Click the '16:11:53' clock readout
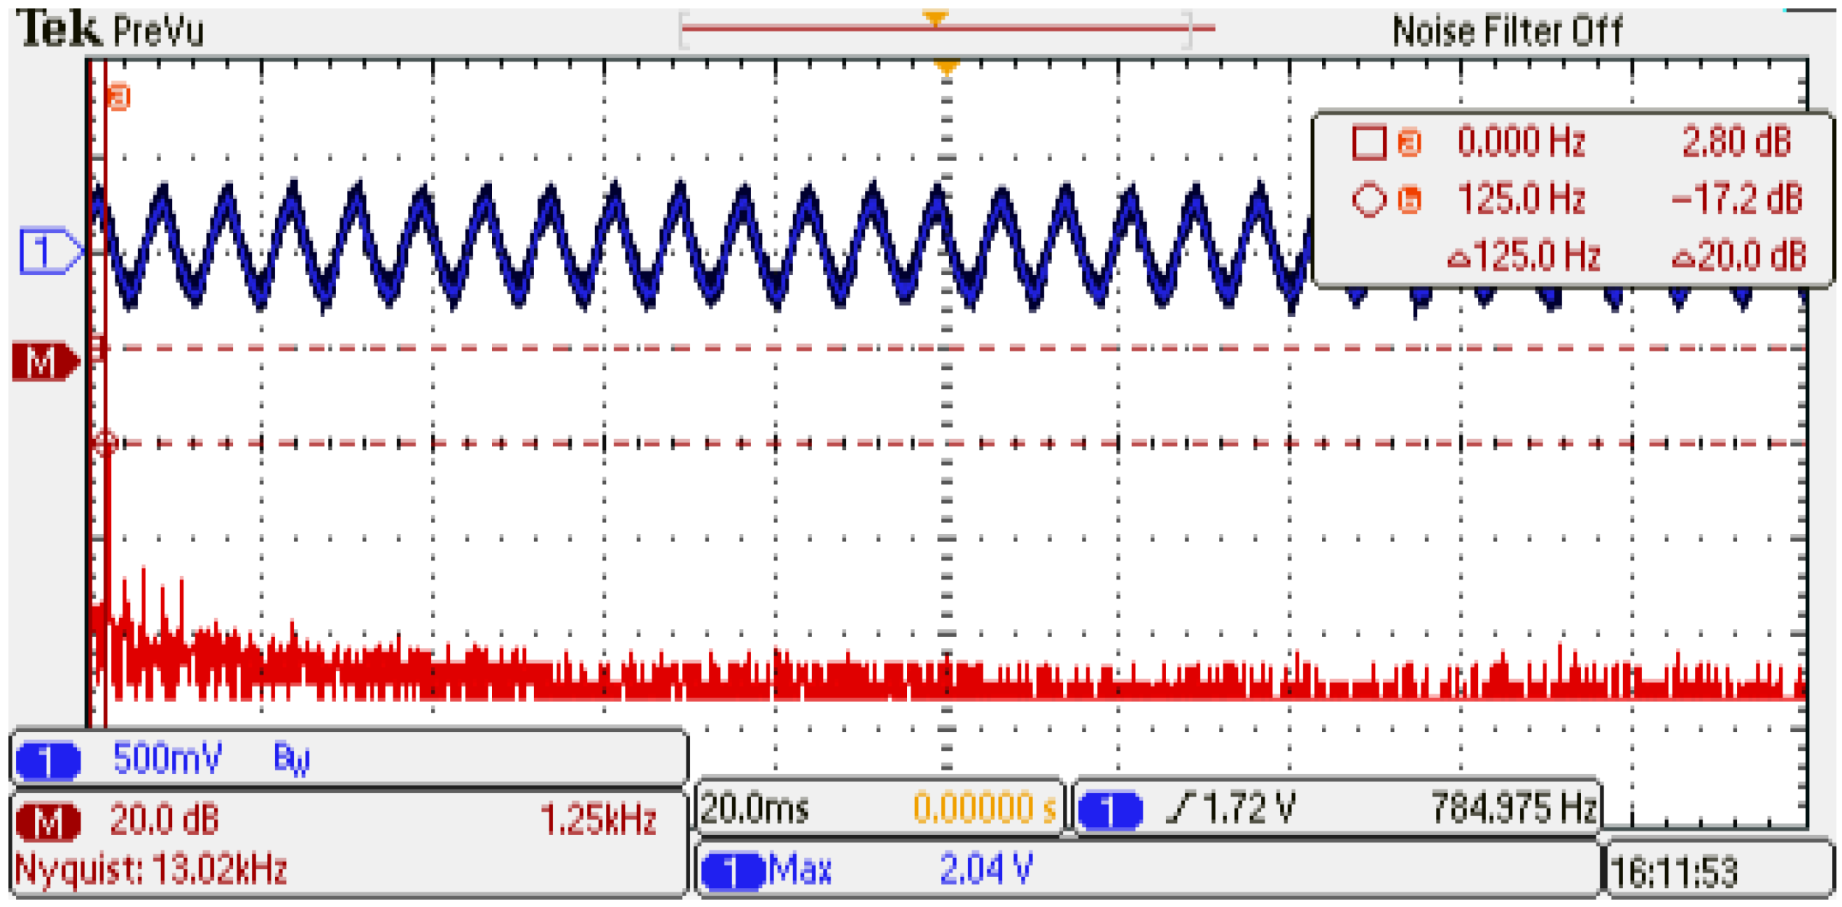This screenshot has width=1842, height=907. click(x=1675, y=872)
